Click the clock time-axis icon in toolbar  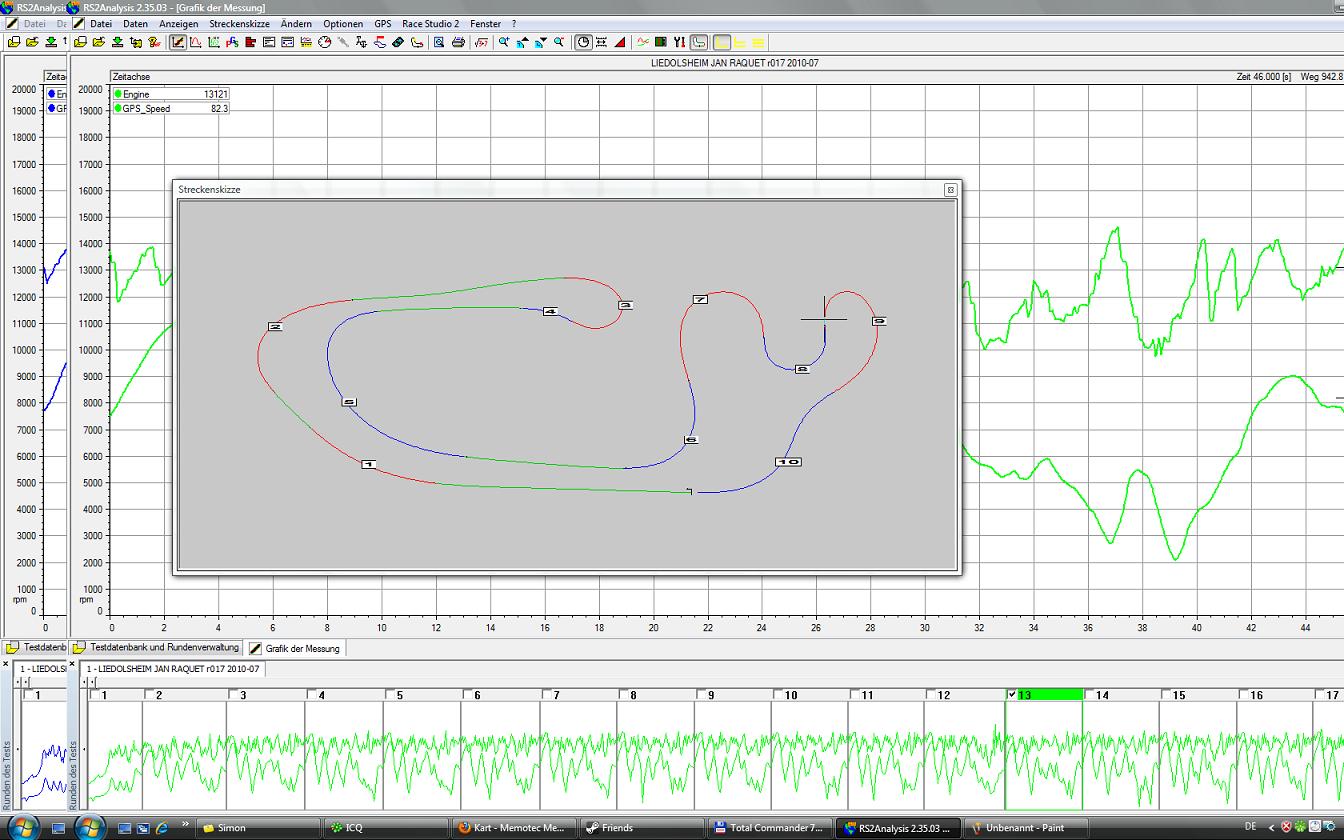coord(583,42)
